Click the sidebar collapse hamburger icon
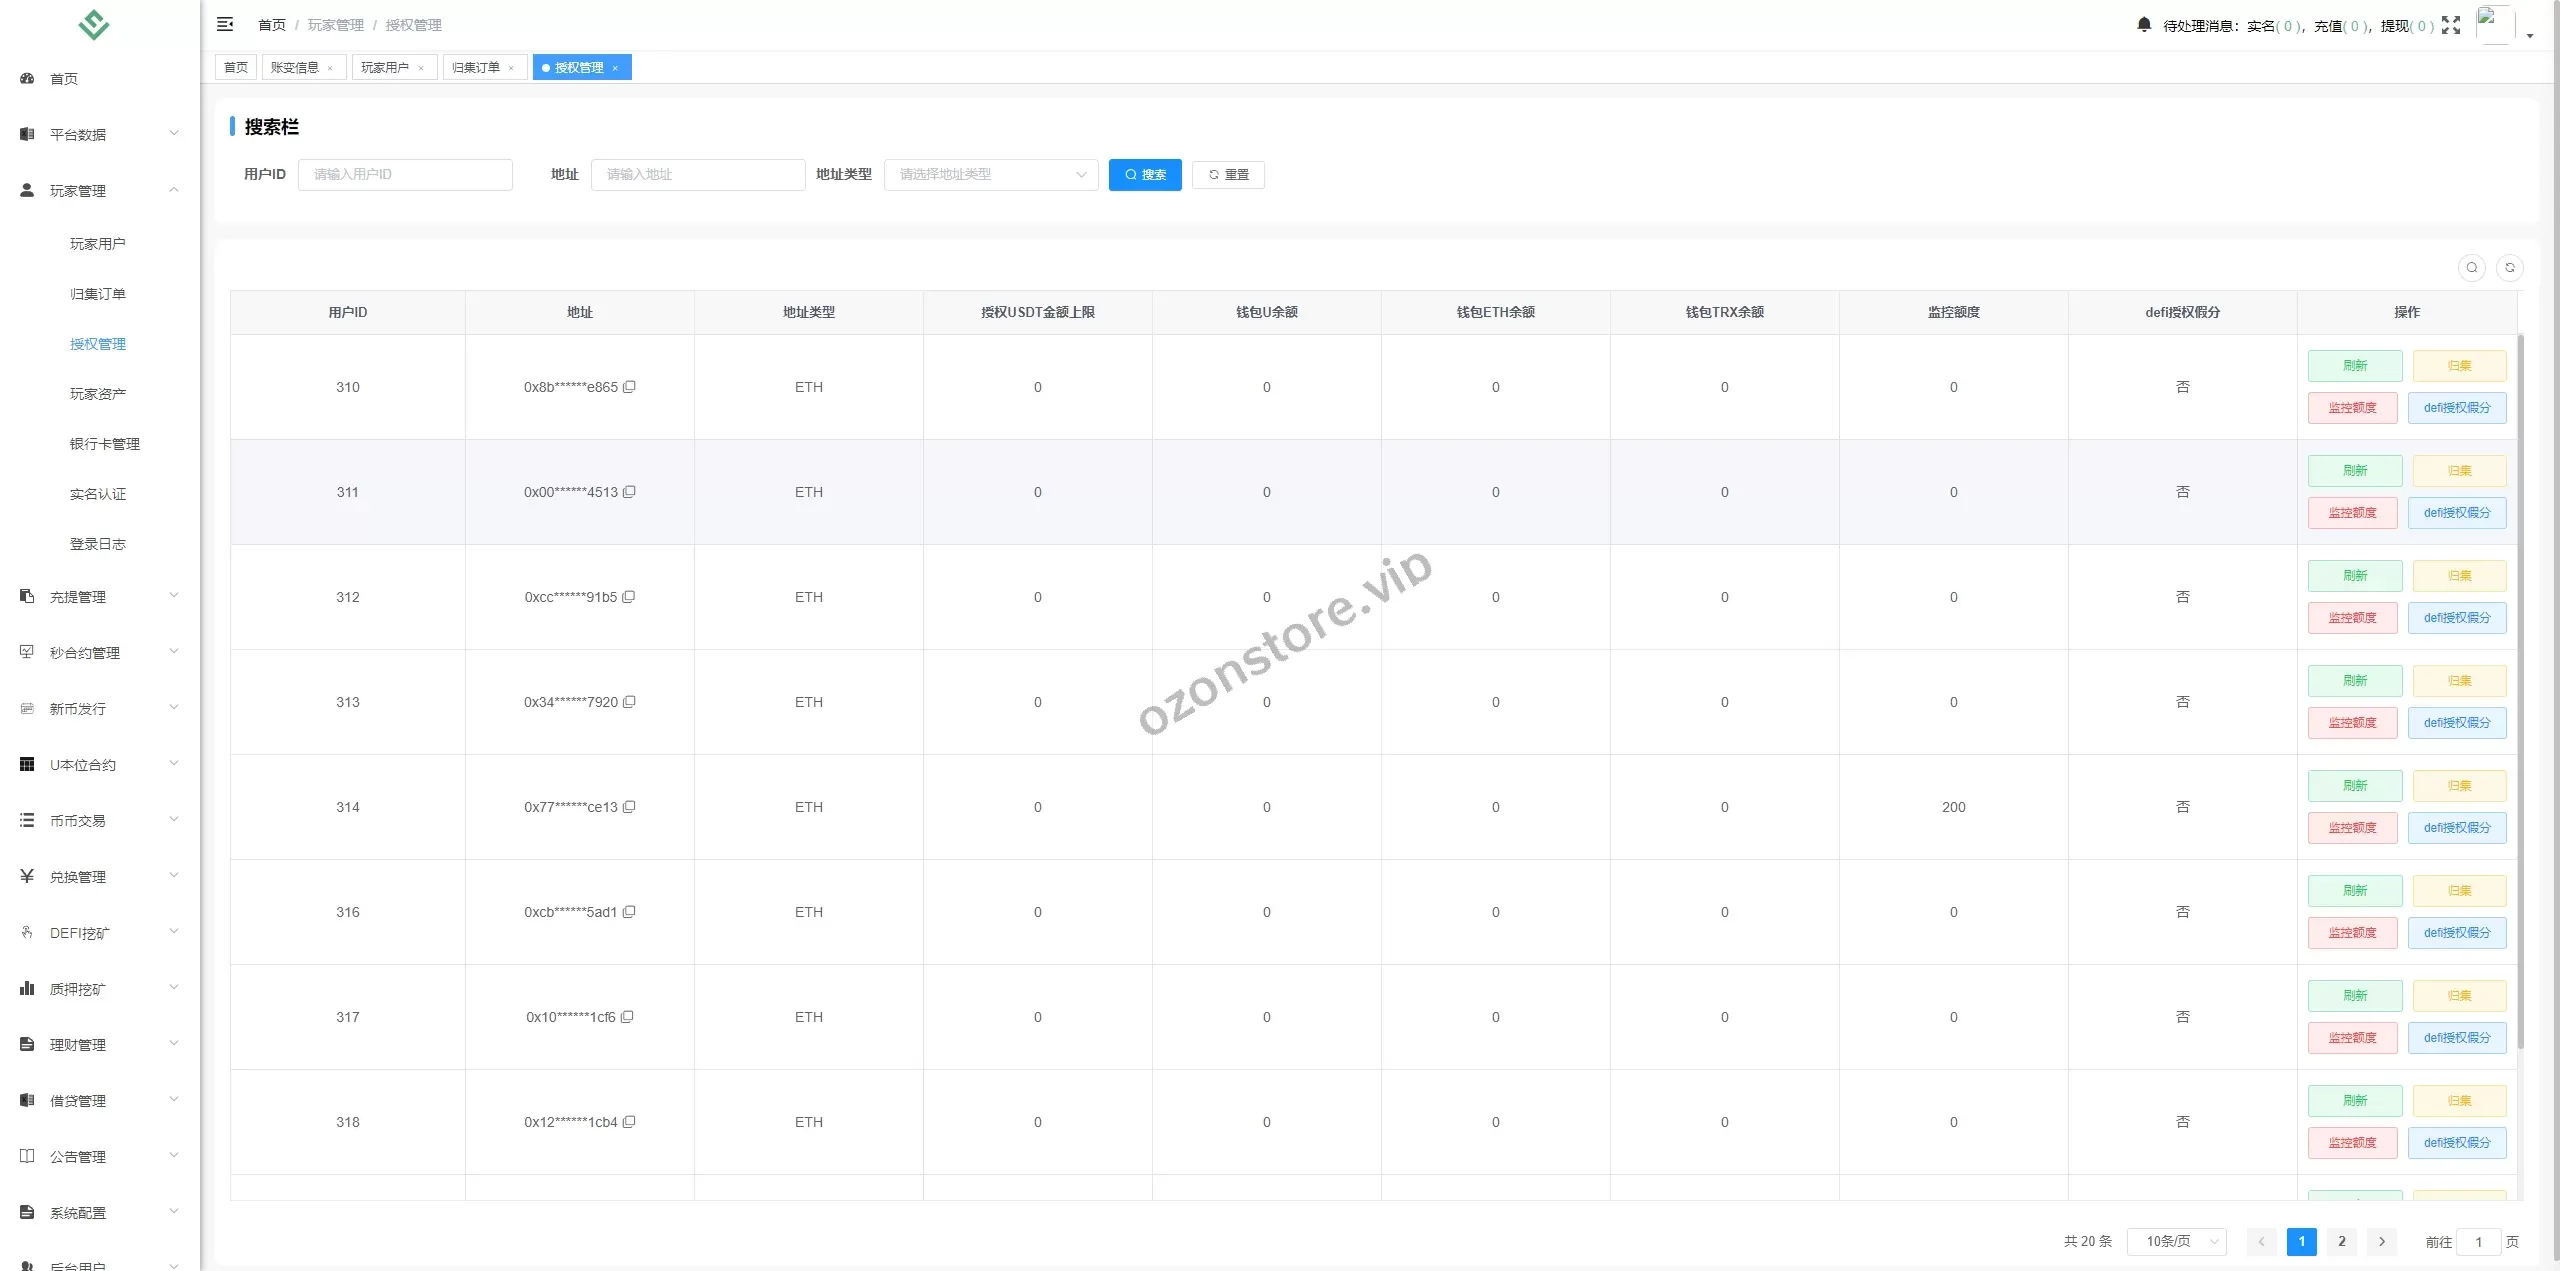This screenshot has height=1271, width=2560. coord(225,24)
